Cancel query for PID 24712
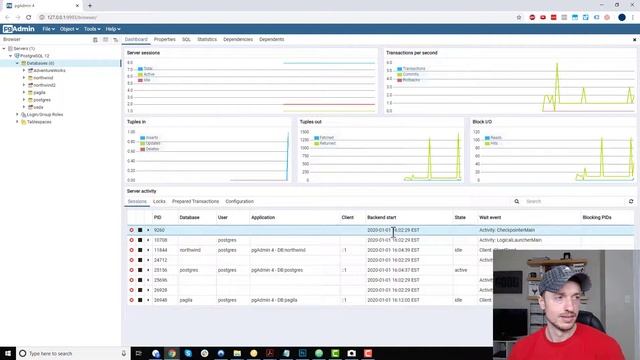The width and height of the screenshot is (640, 360). pos(140,260)
